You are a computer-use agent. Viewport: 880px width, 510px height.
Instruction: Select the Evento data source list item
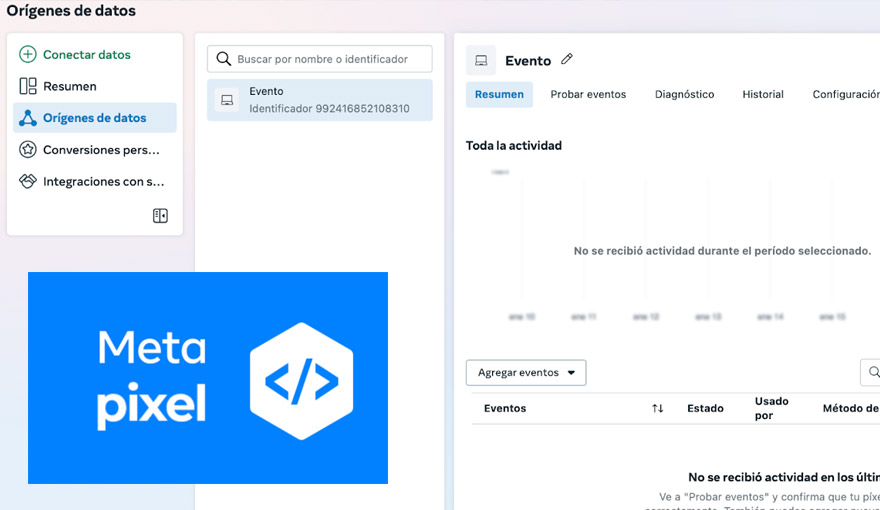click(x=320, y=100)
